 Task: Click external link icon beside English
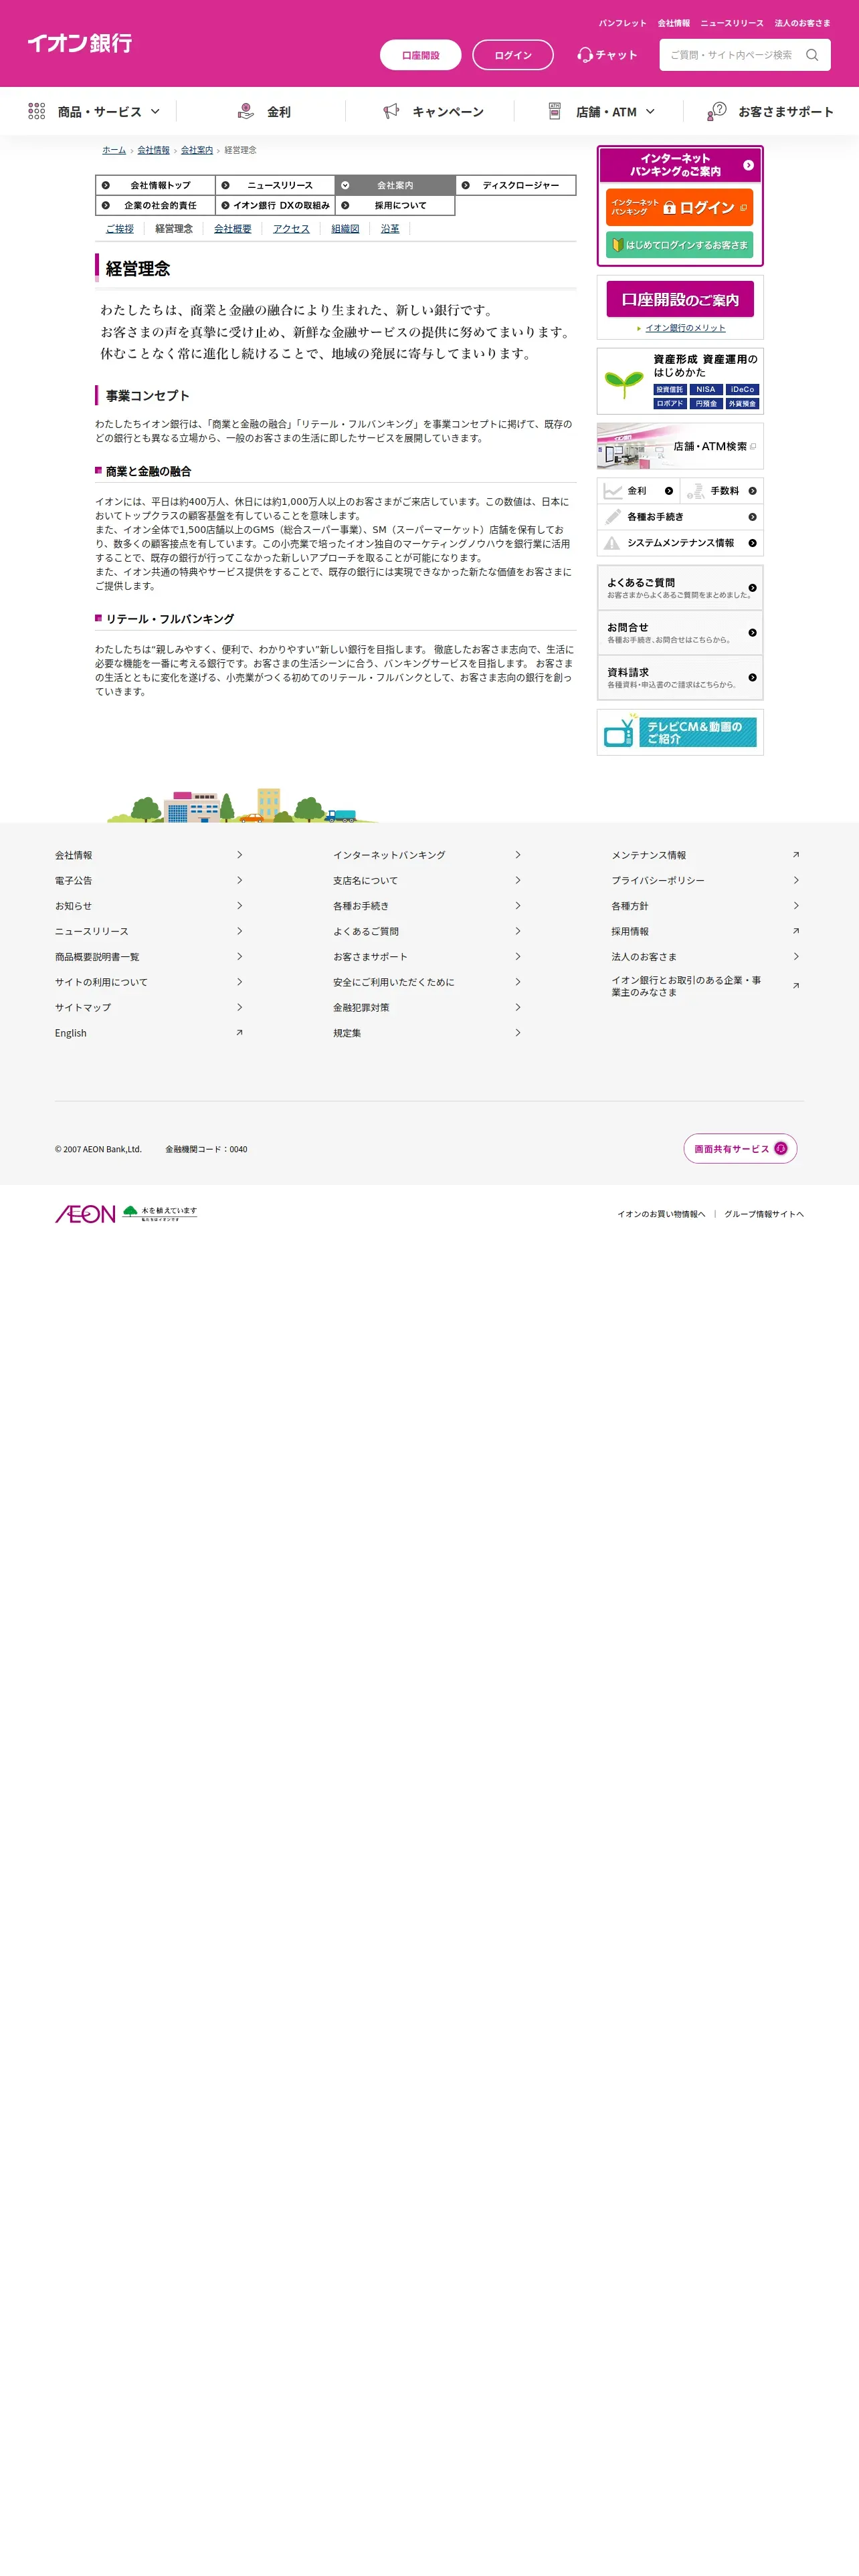point(239,1032)
